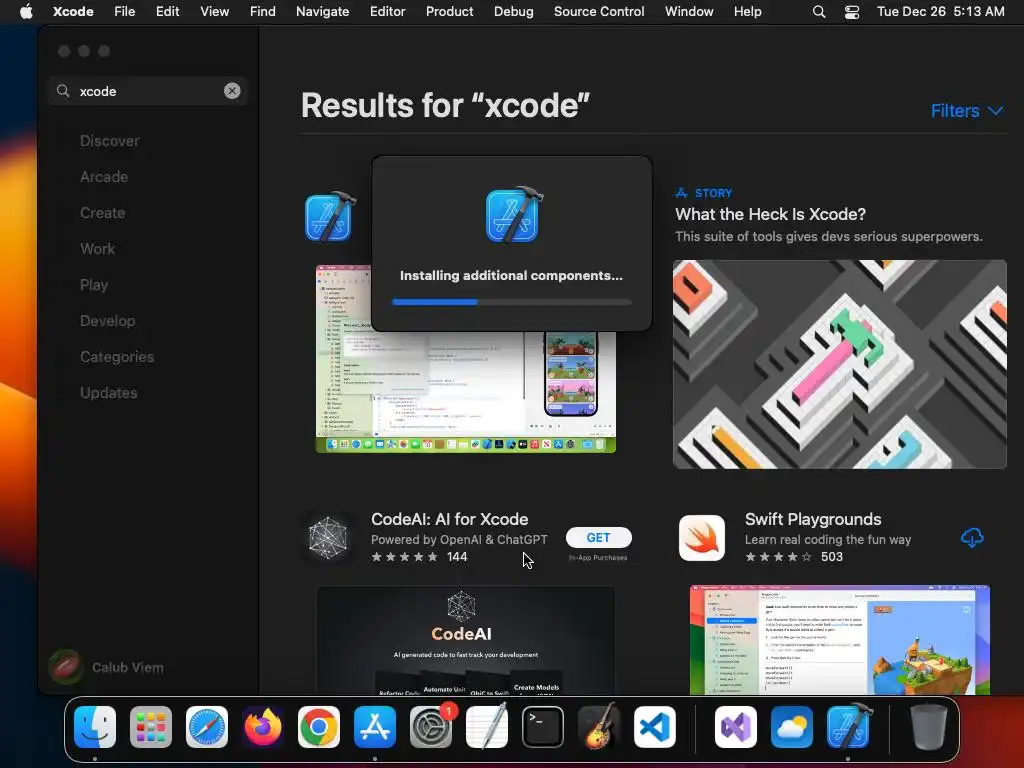Open System Settings with update badge
Image resolution: width=1024 pixels, height=768 pixels.
[x=431, y=727]
